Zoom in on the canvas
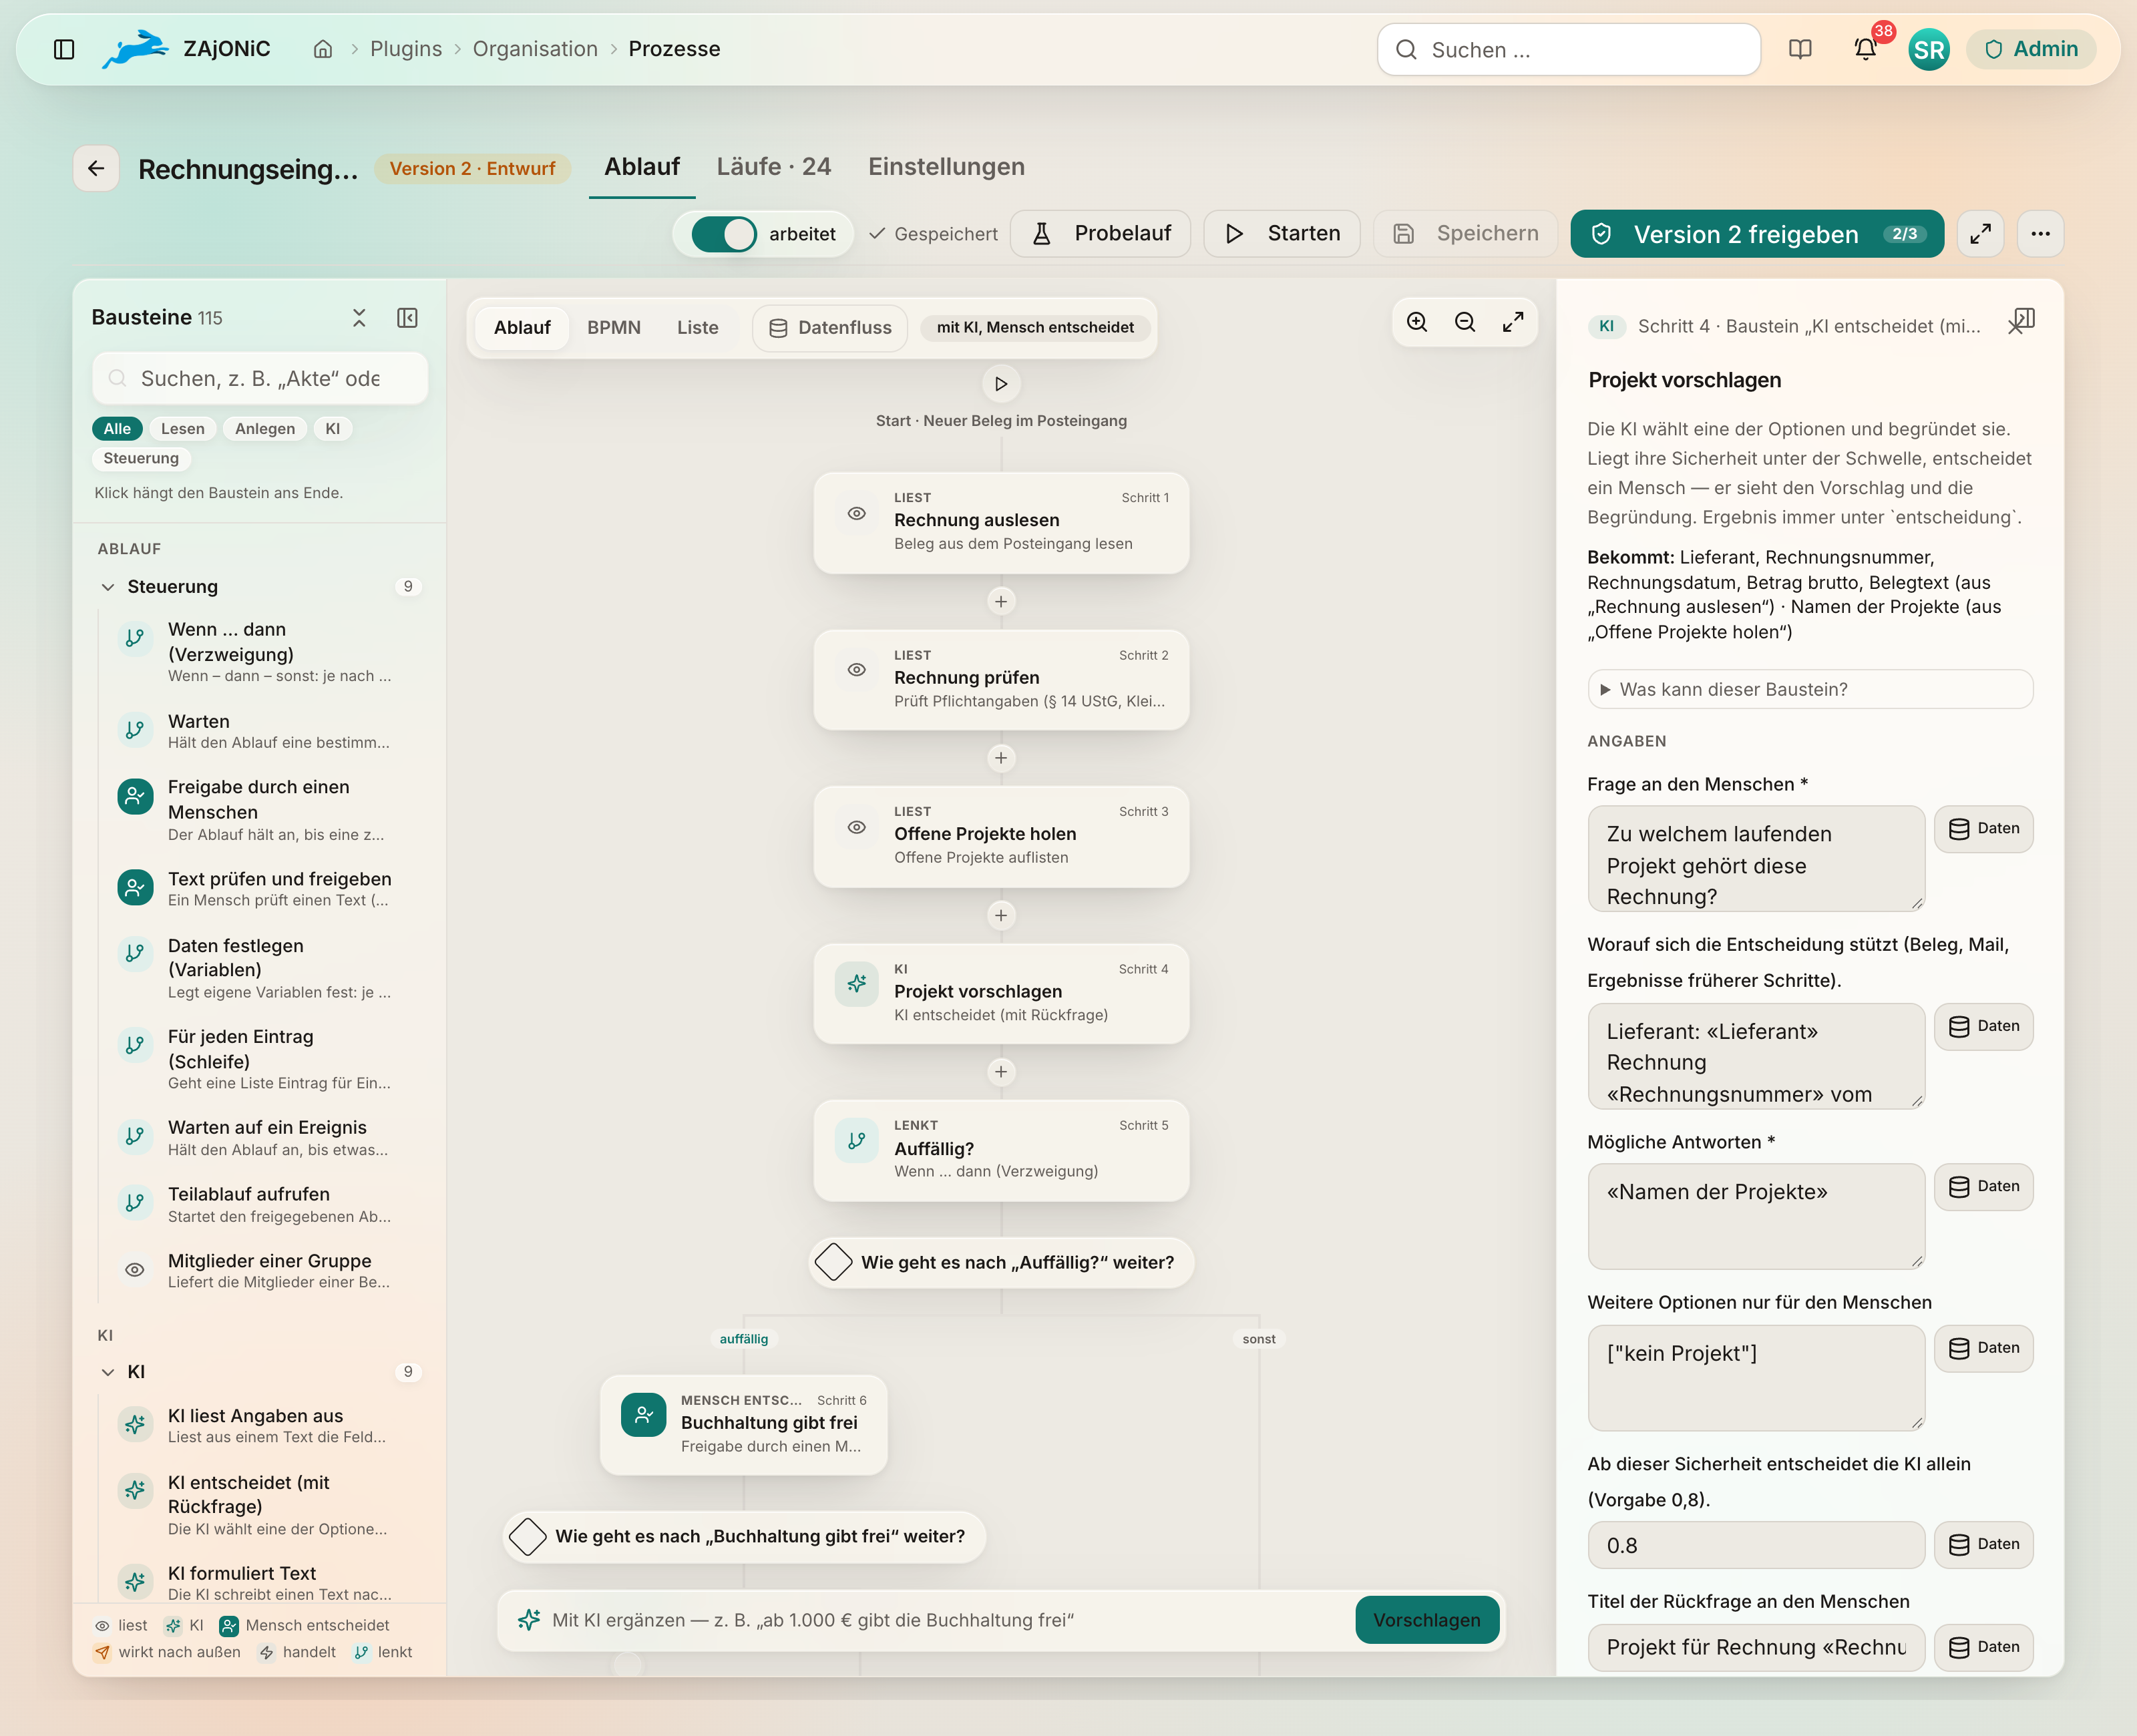 click(1417, 322)
